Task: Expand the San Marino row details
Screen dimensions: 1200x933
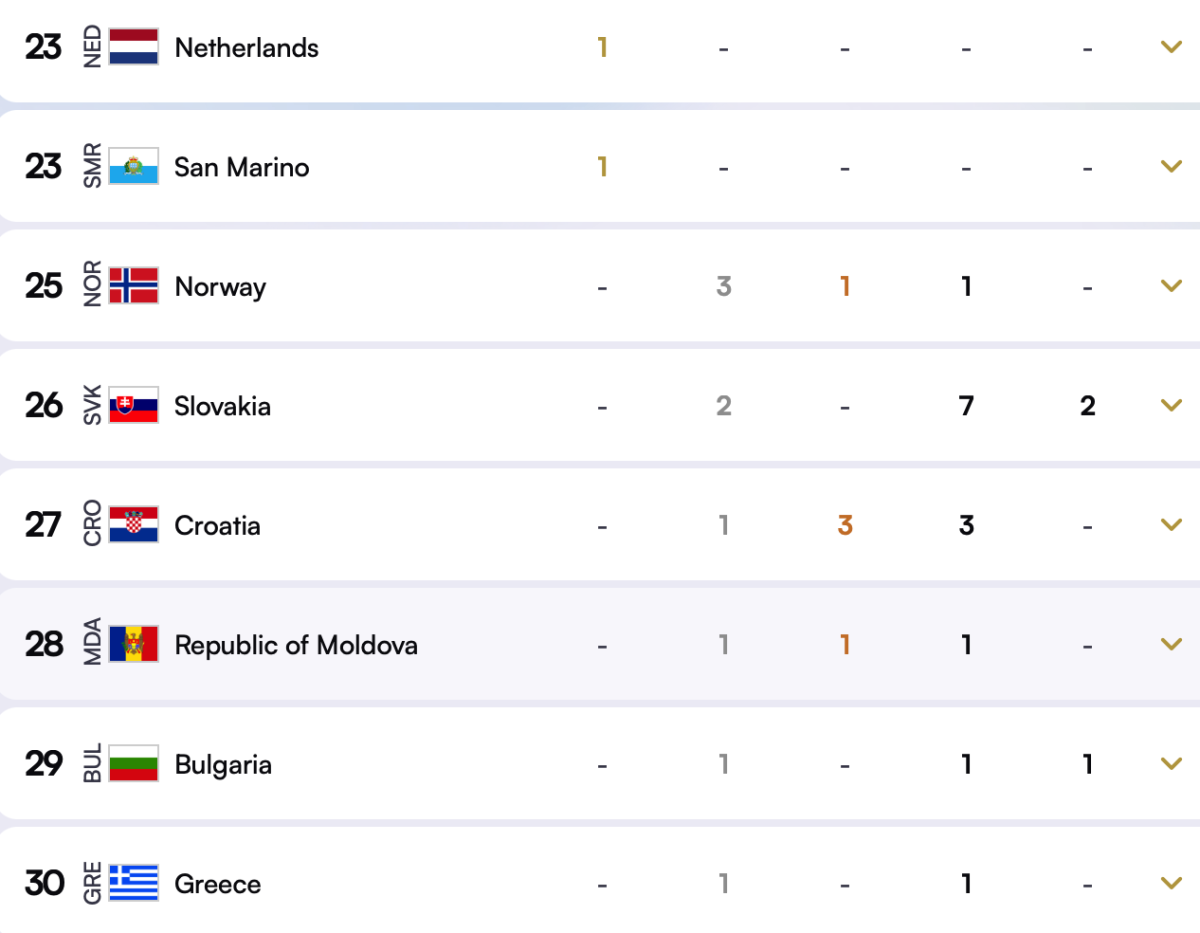Action: click(x=1171, y=166)
